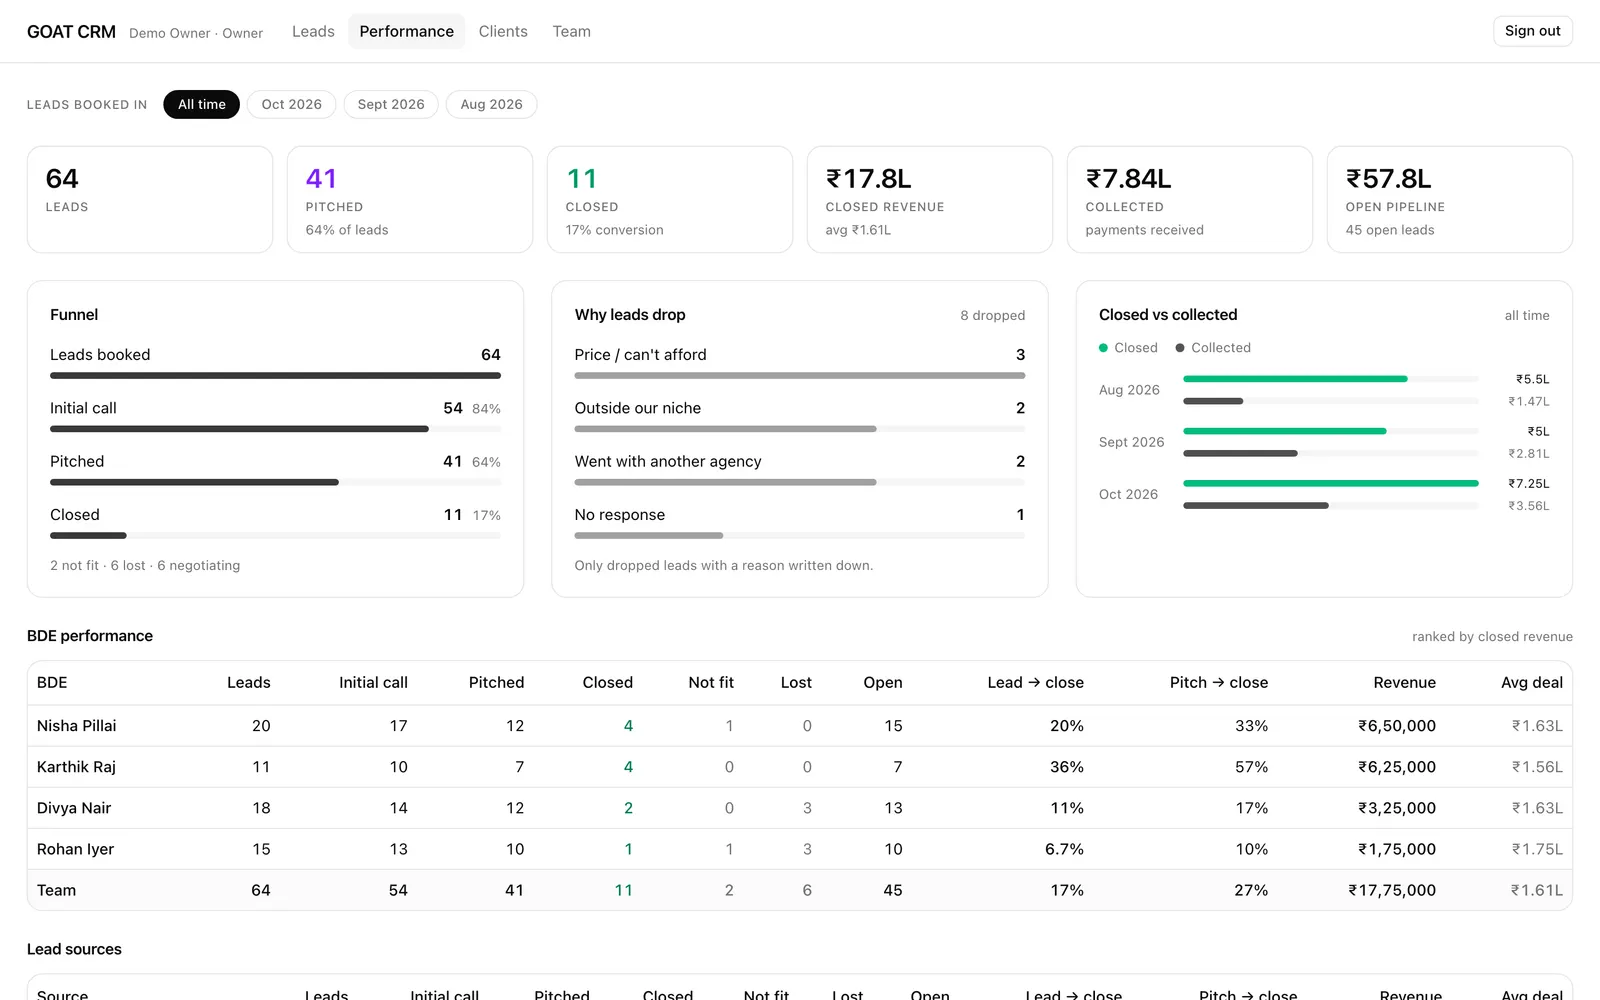This screenshot has width=1600, height=1000.
Task: Click the Initial call funnel bar
Action: (x=275, y=429)
